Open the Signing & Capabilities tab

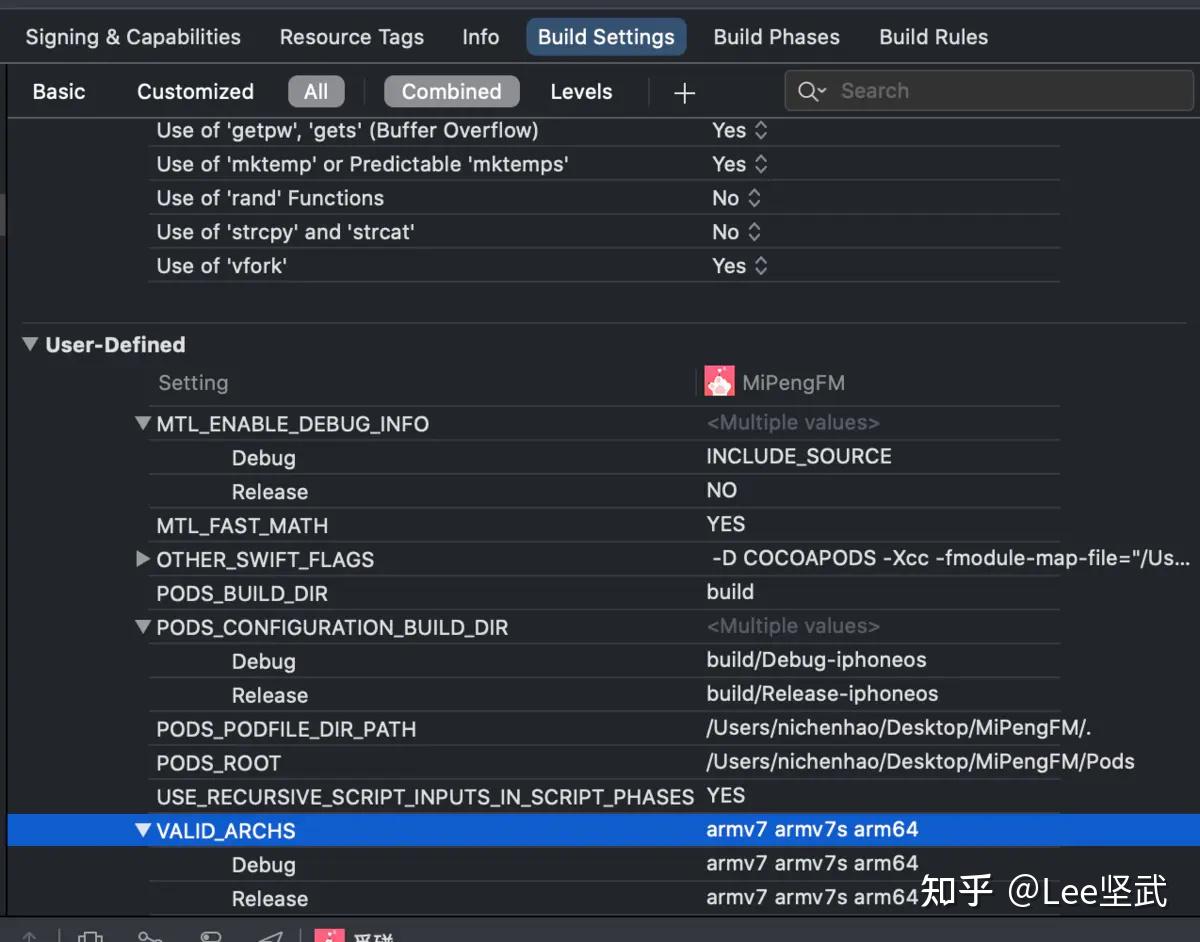[133, 37]
